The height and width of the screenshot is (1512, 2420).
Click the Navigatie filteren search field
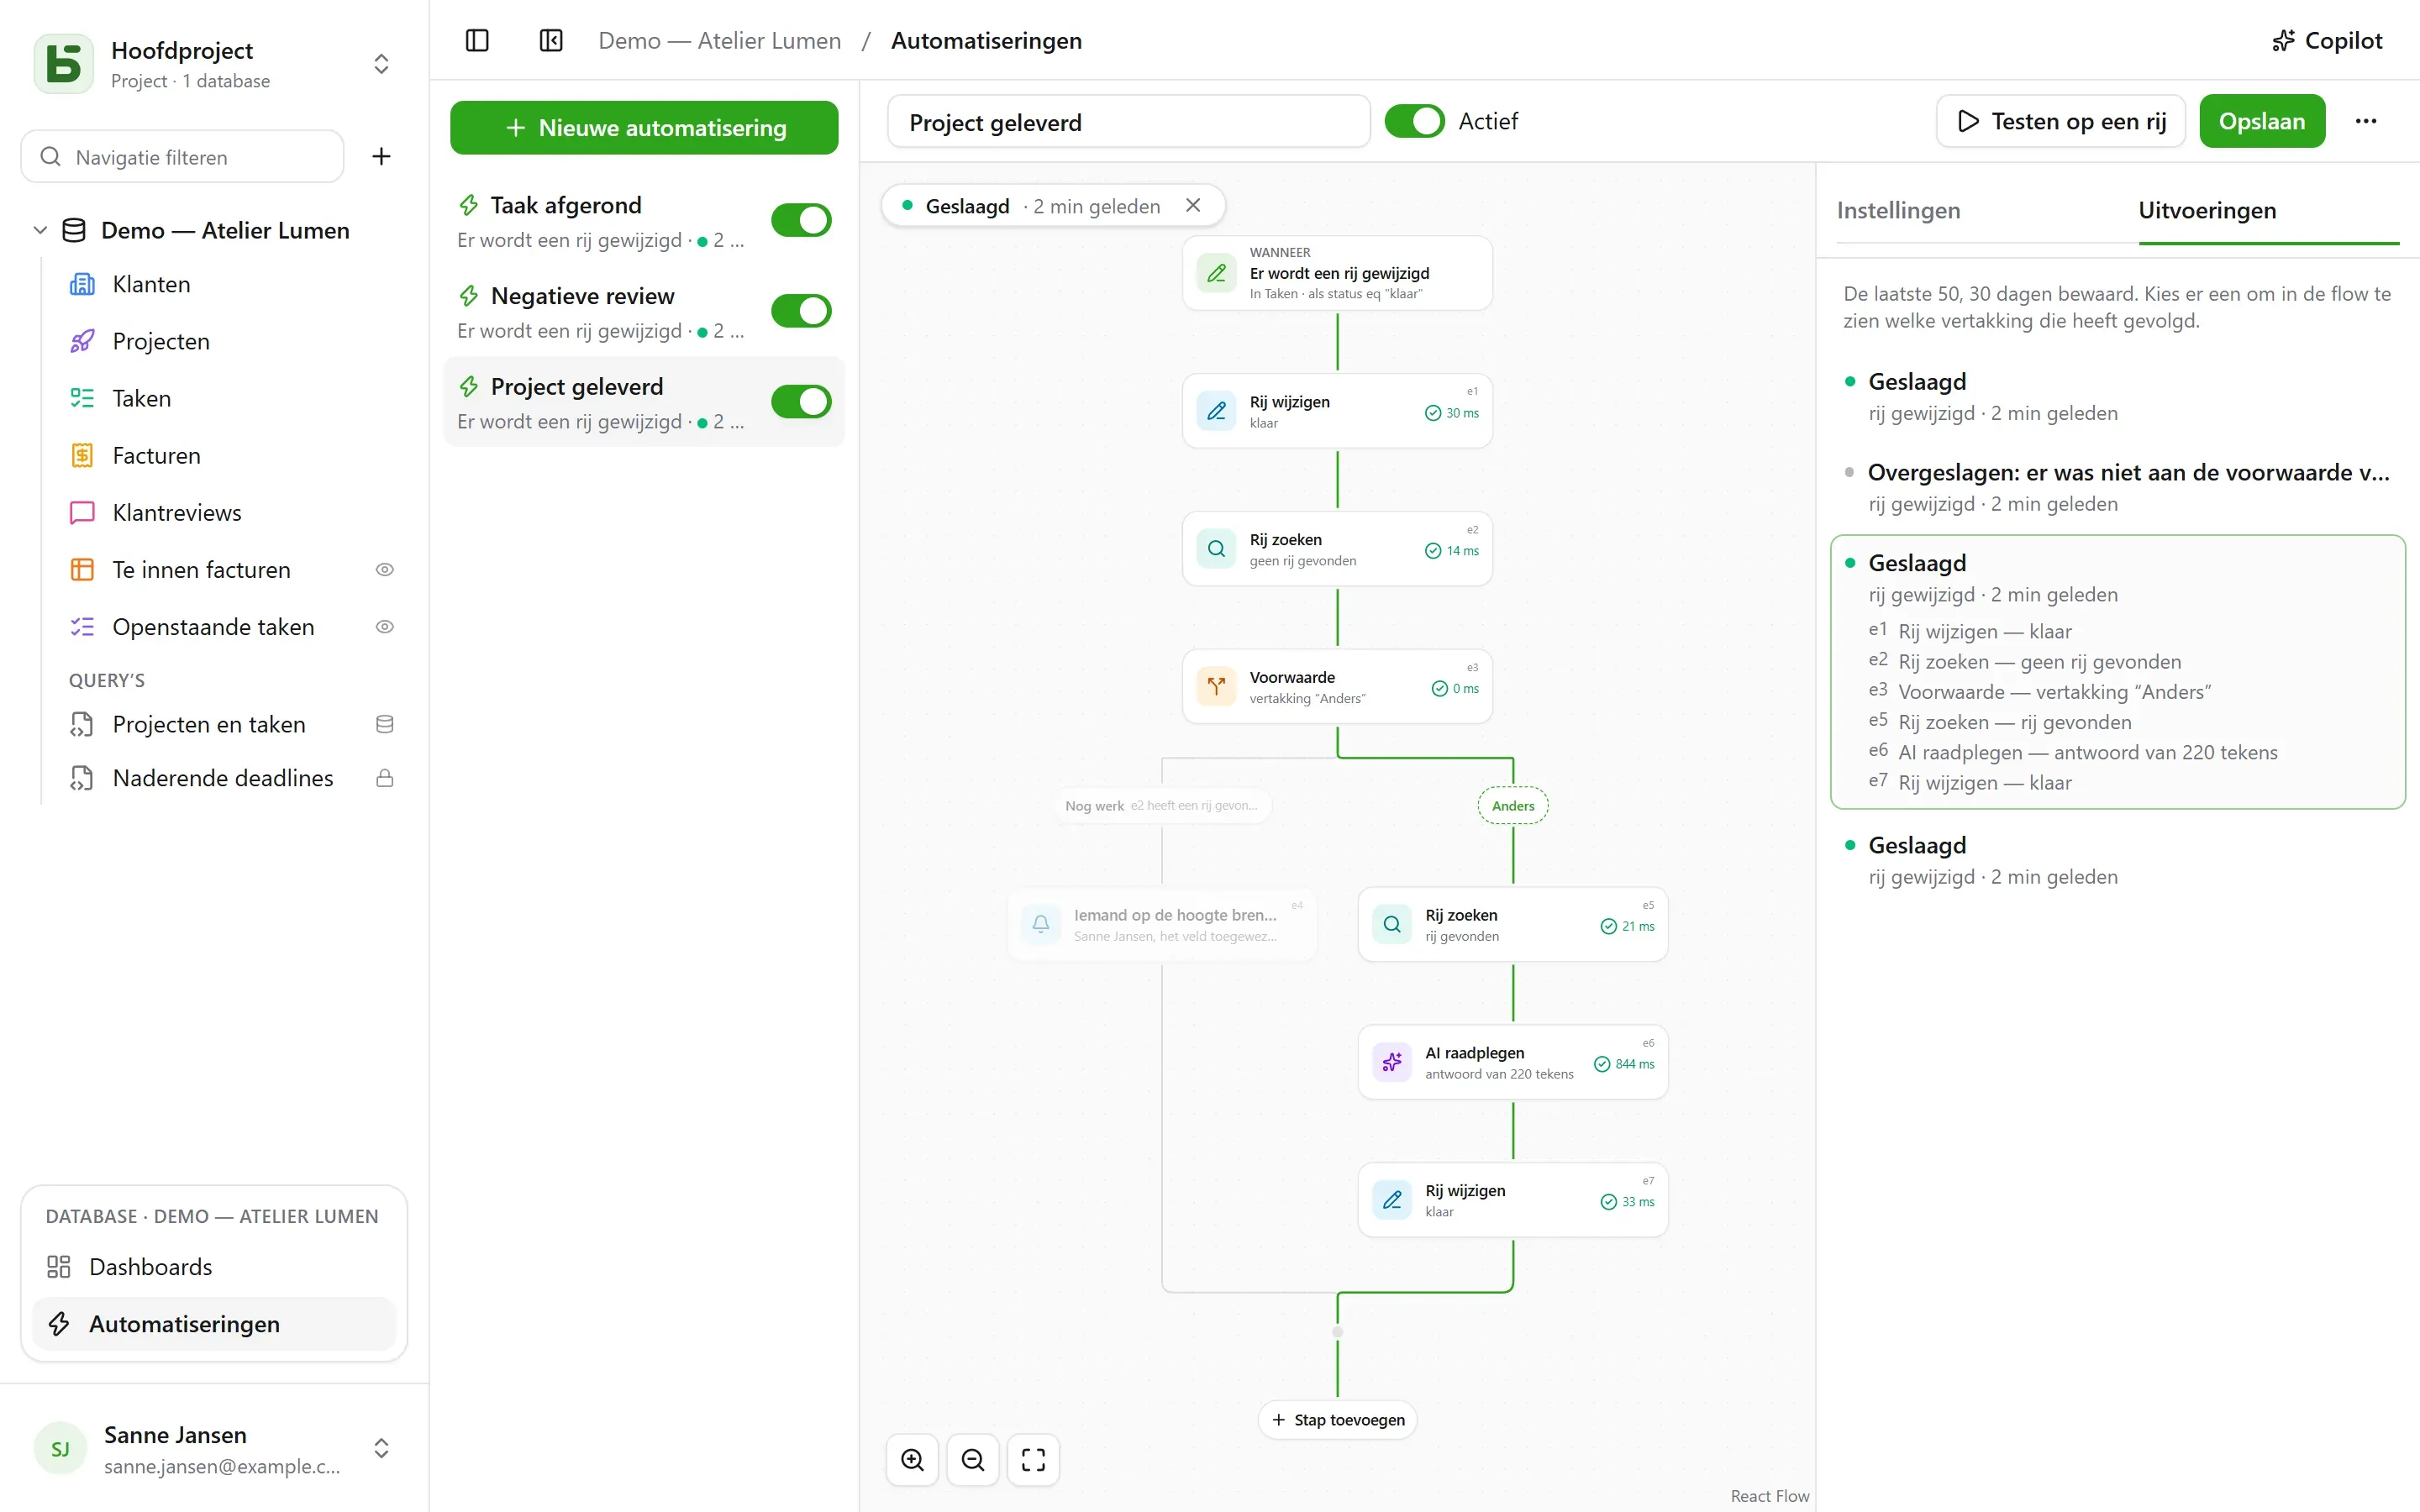click(183, 156)
